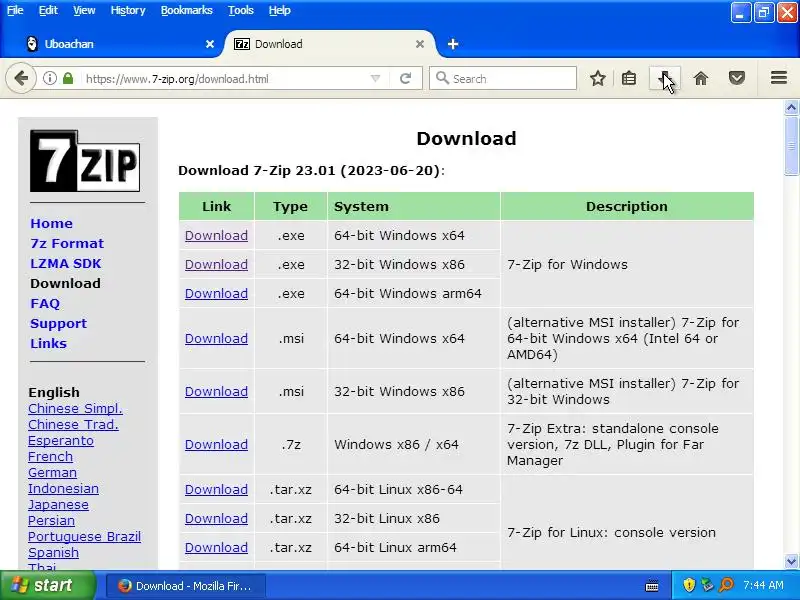Image resolution: width=800 pixels, height=600 pixels.
Task: Open the View menu
Action: 84,10
